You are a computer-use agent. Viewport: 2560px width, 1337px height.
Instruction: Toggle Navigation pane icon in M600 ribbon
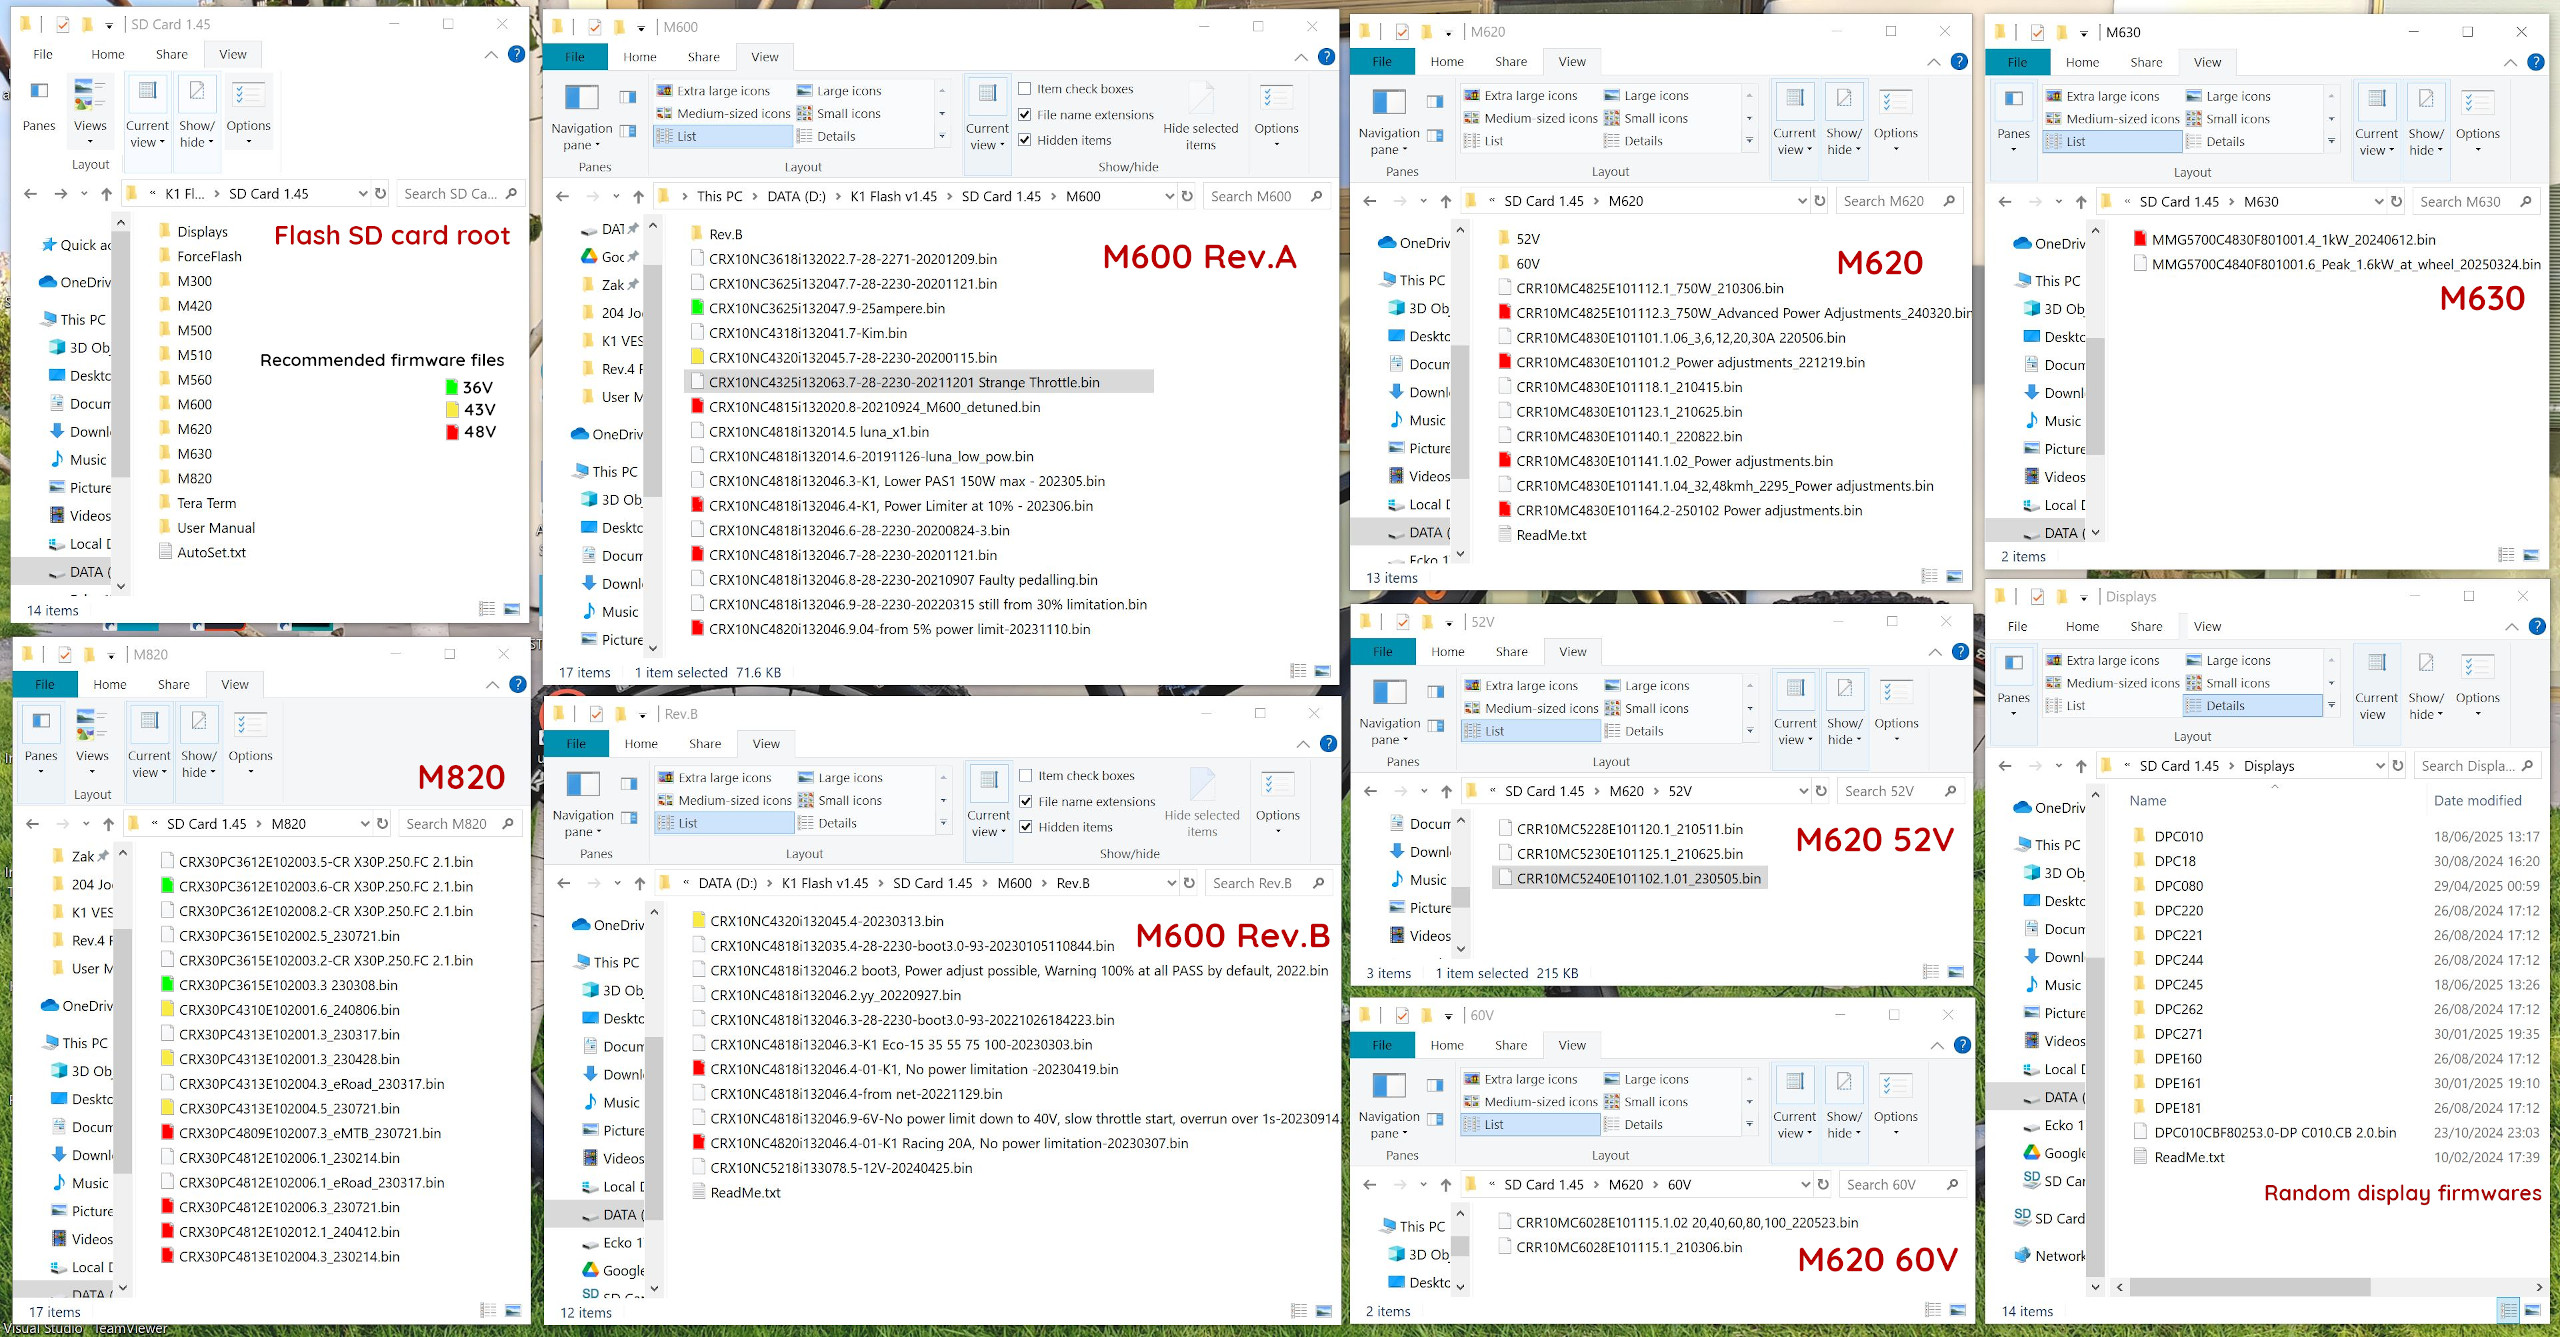click(581, 98)
